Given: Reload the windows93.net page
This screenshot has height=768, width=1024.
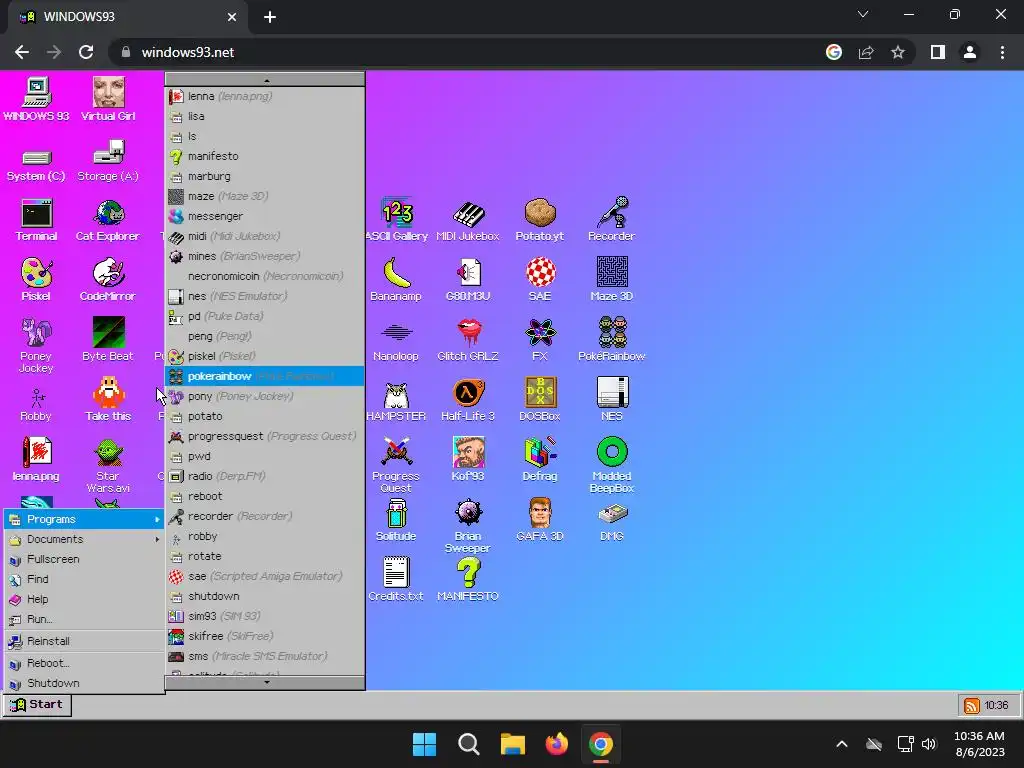Looking at the screenshot, I should click(86, 52).
